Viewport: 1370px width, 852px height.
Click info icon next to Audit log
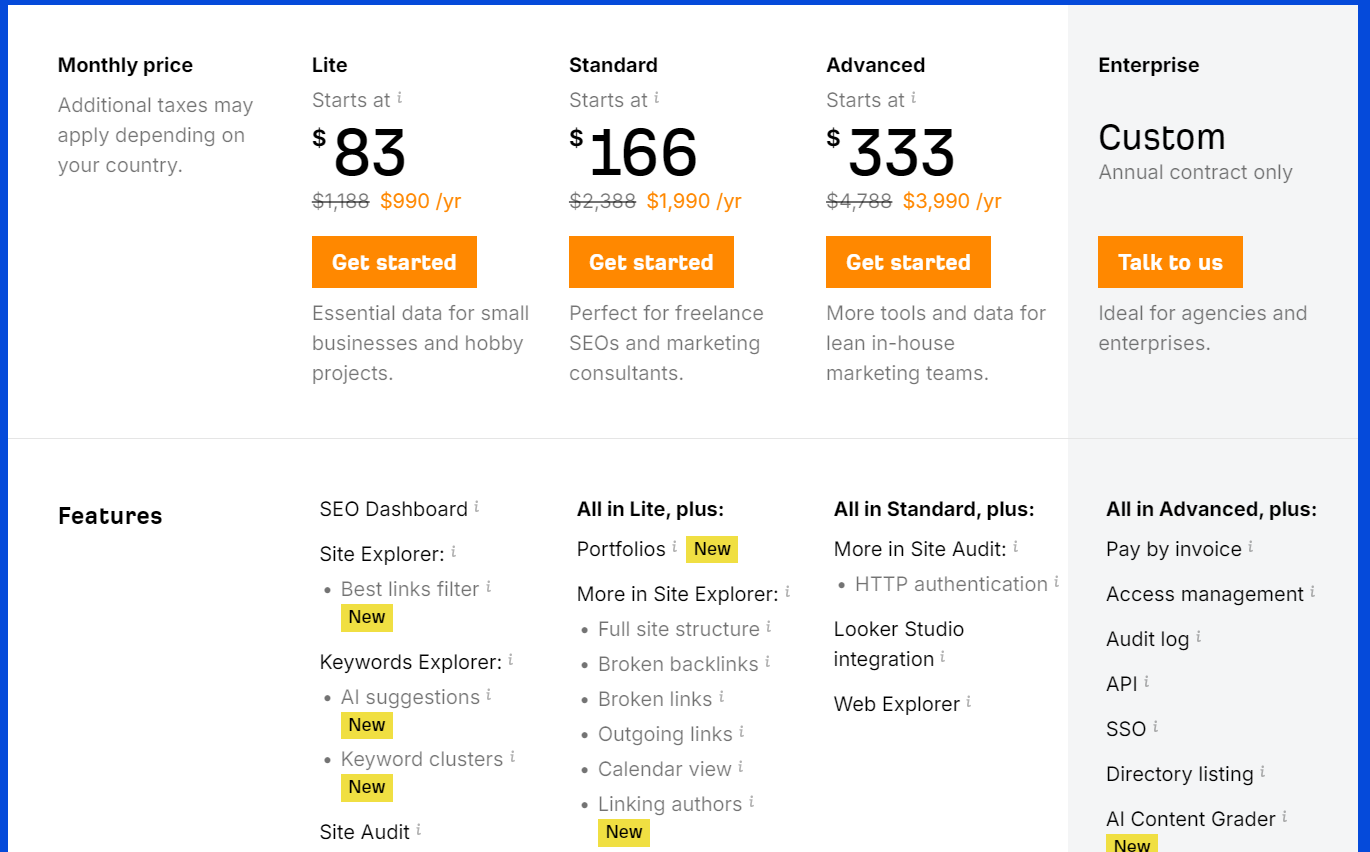1199,637
